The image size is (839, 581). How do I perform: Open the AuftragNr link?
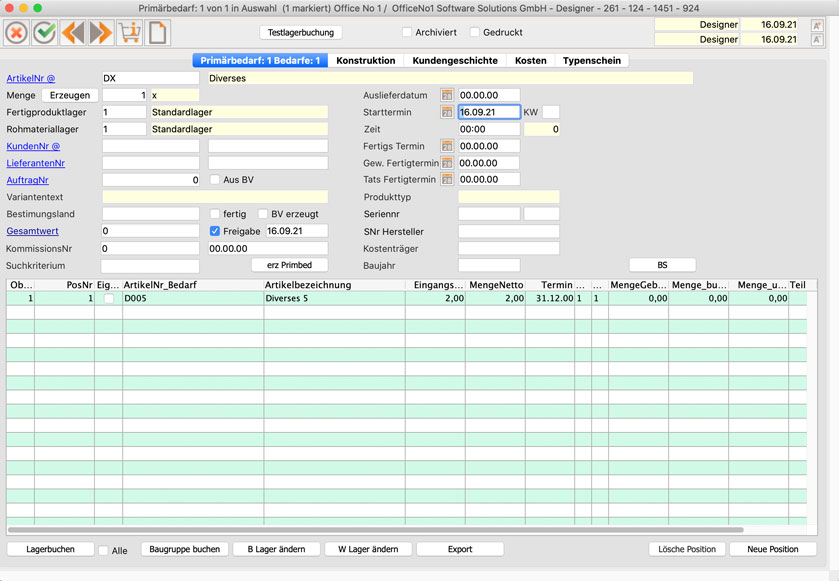pos(27,180)
